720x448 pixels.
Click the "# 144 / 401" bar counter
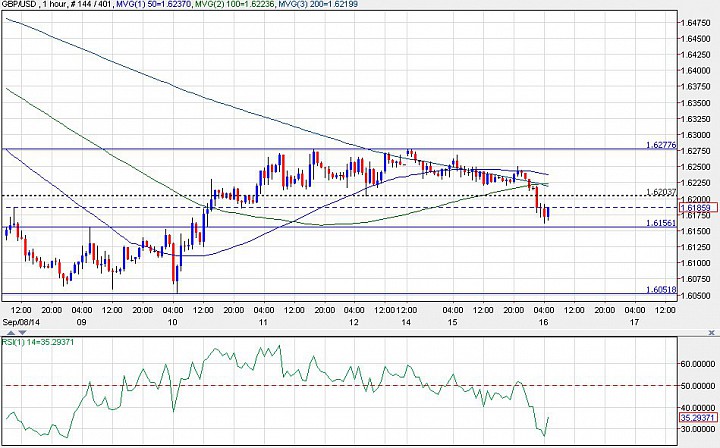(x=92, y=4)
